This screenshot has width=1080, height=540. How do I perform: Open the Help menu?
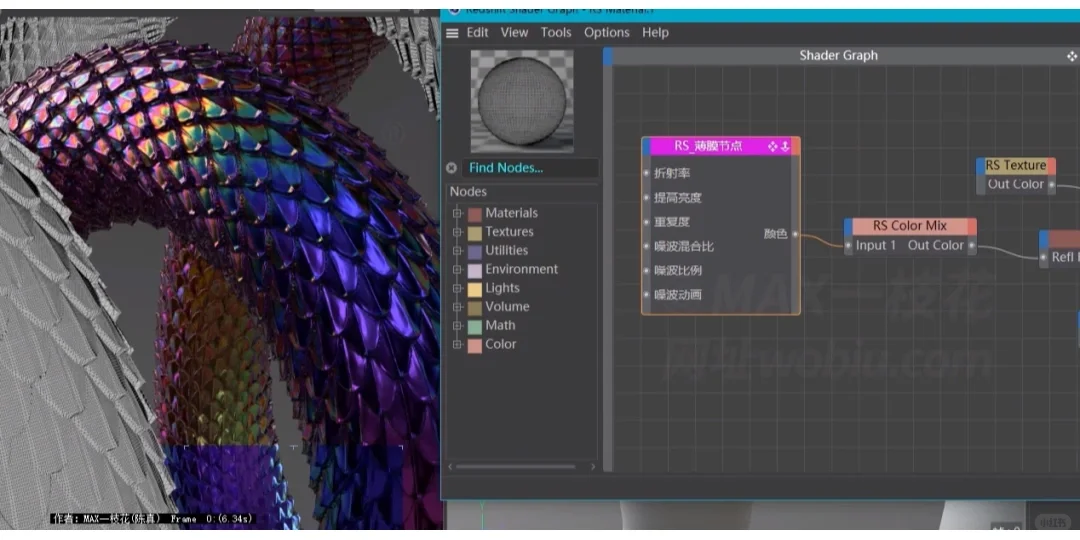pyautogui.click(x=655, y=32)
